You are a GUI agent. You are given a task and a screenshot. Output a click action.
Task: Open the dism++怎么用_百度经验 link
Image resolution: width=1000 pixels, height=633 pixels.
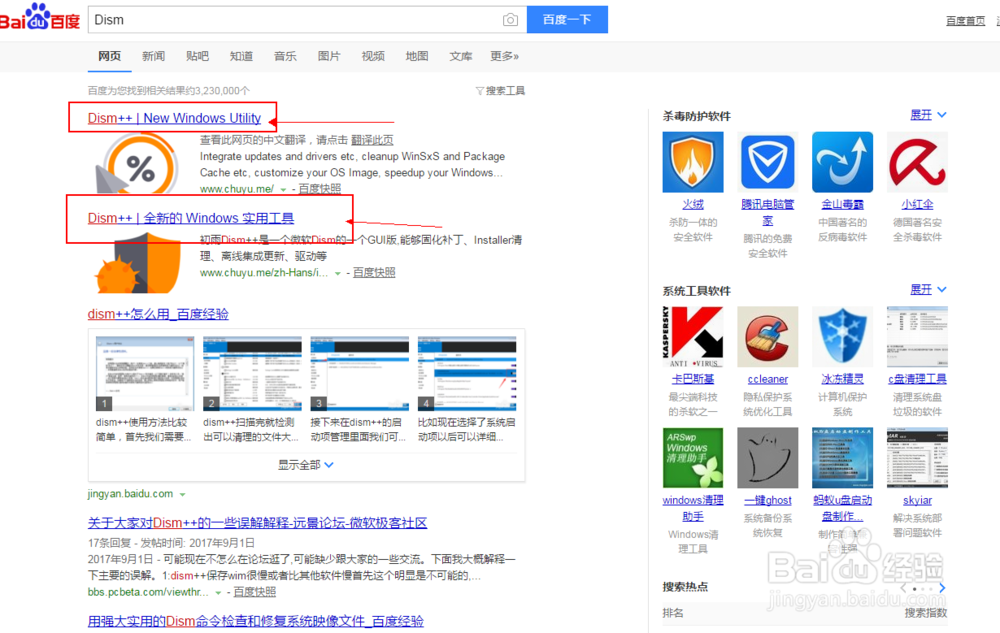click(x=158, y=314)
